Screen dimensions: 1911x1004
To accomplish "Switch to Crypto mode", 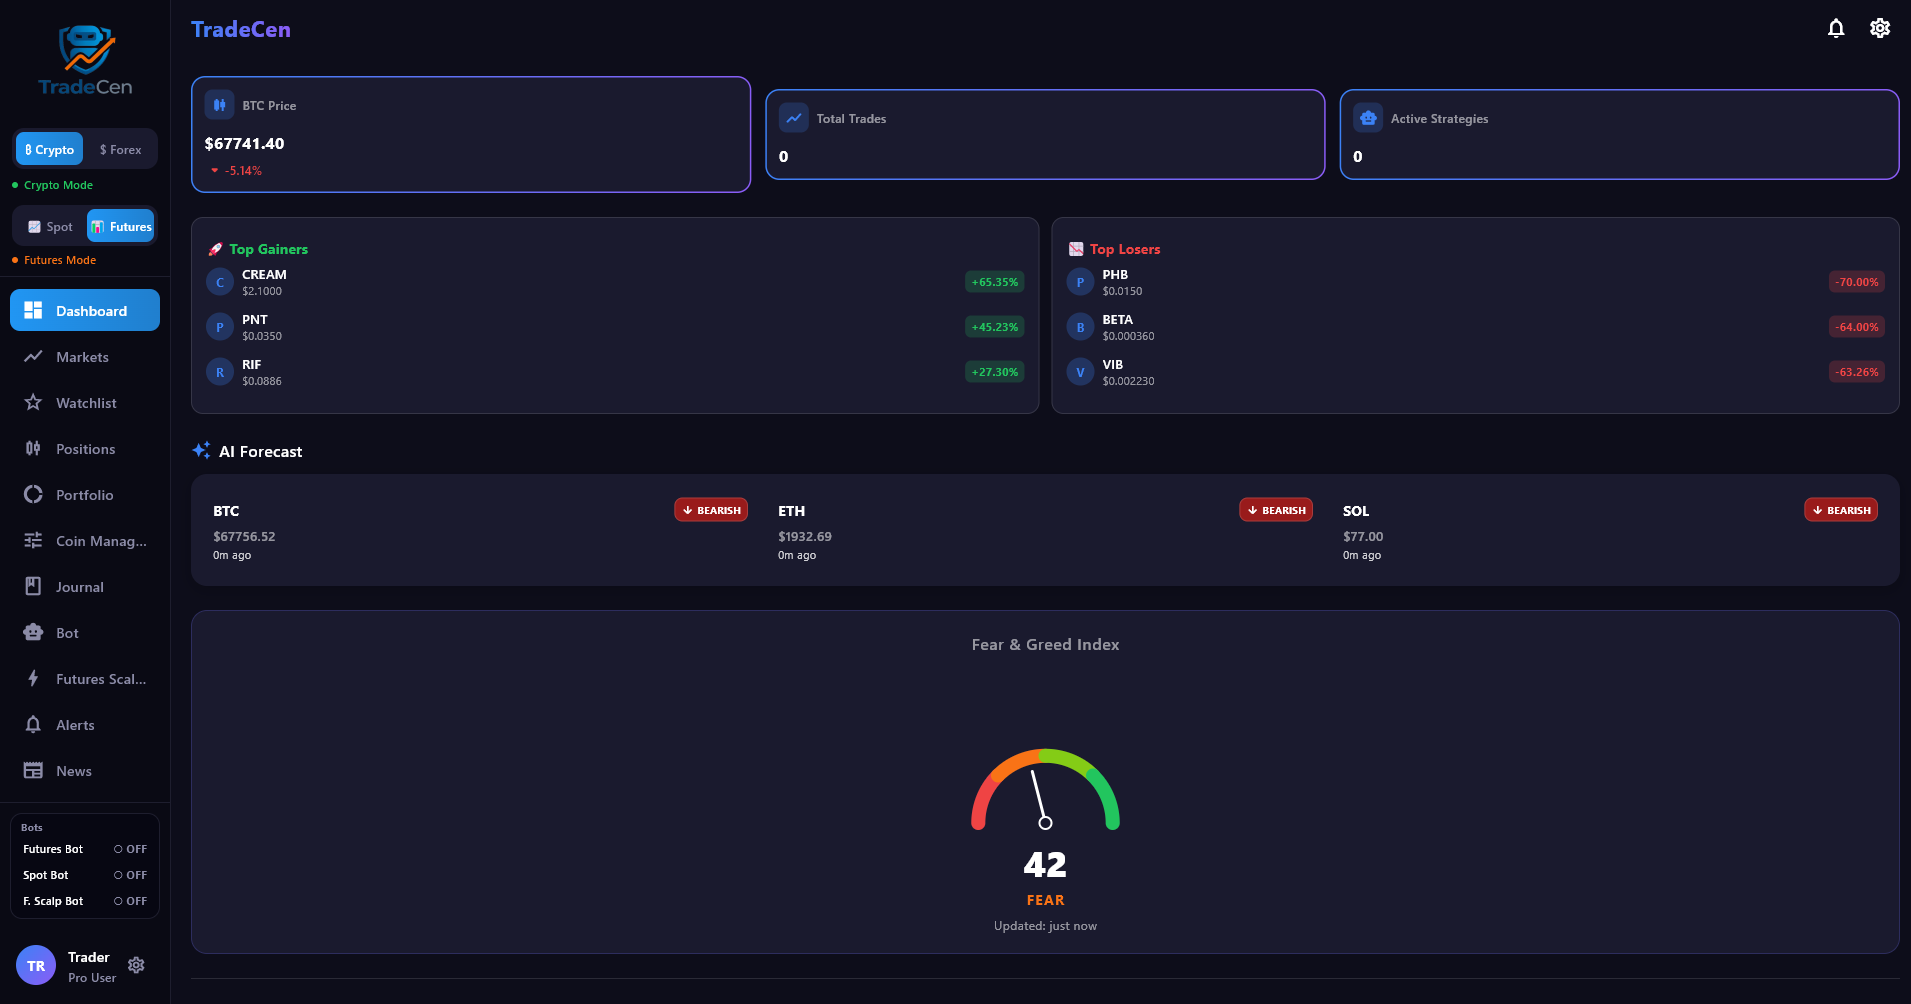I will pyautogui.click(x=50, y=149).
